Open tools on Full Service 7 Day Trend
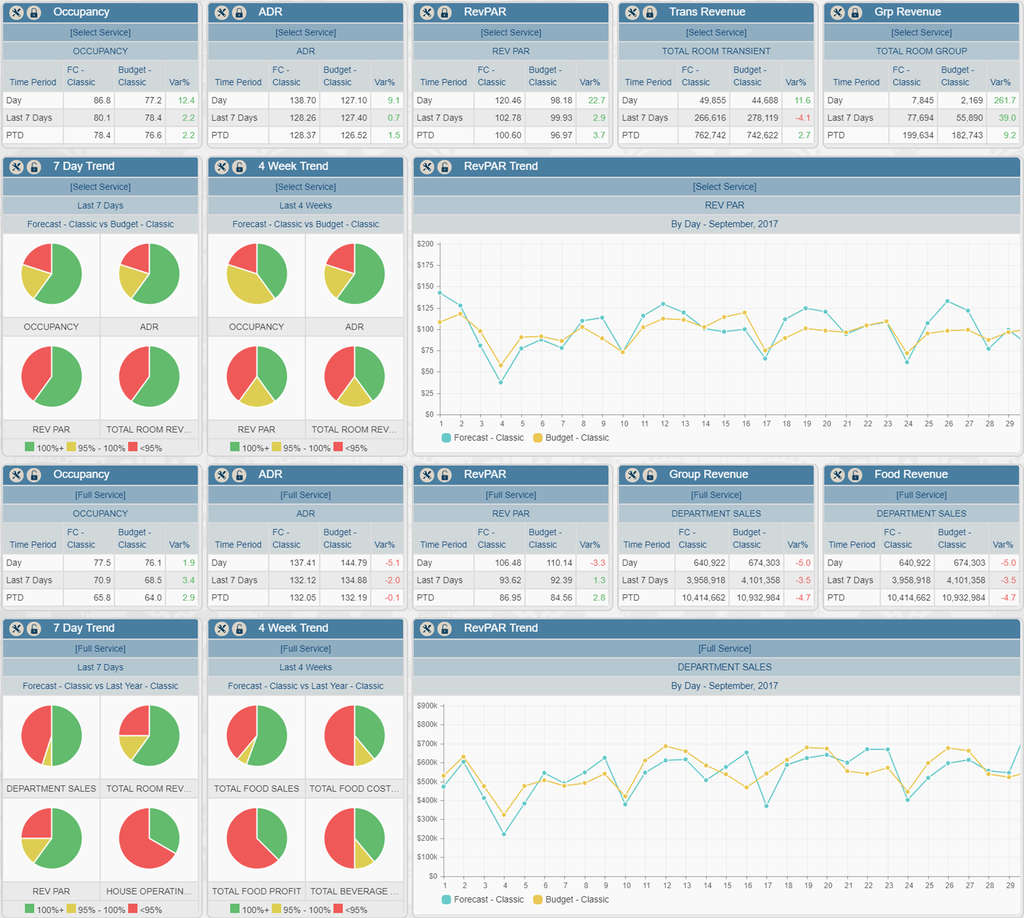 (x=16, y=628)
